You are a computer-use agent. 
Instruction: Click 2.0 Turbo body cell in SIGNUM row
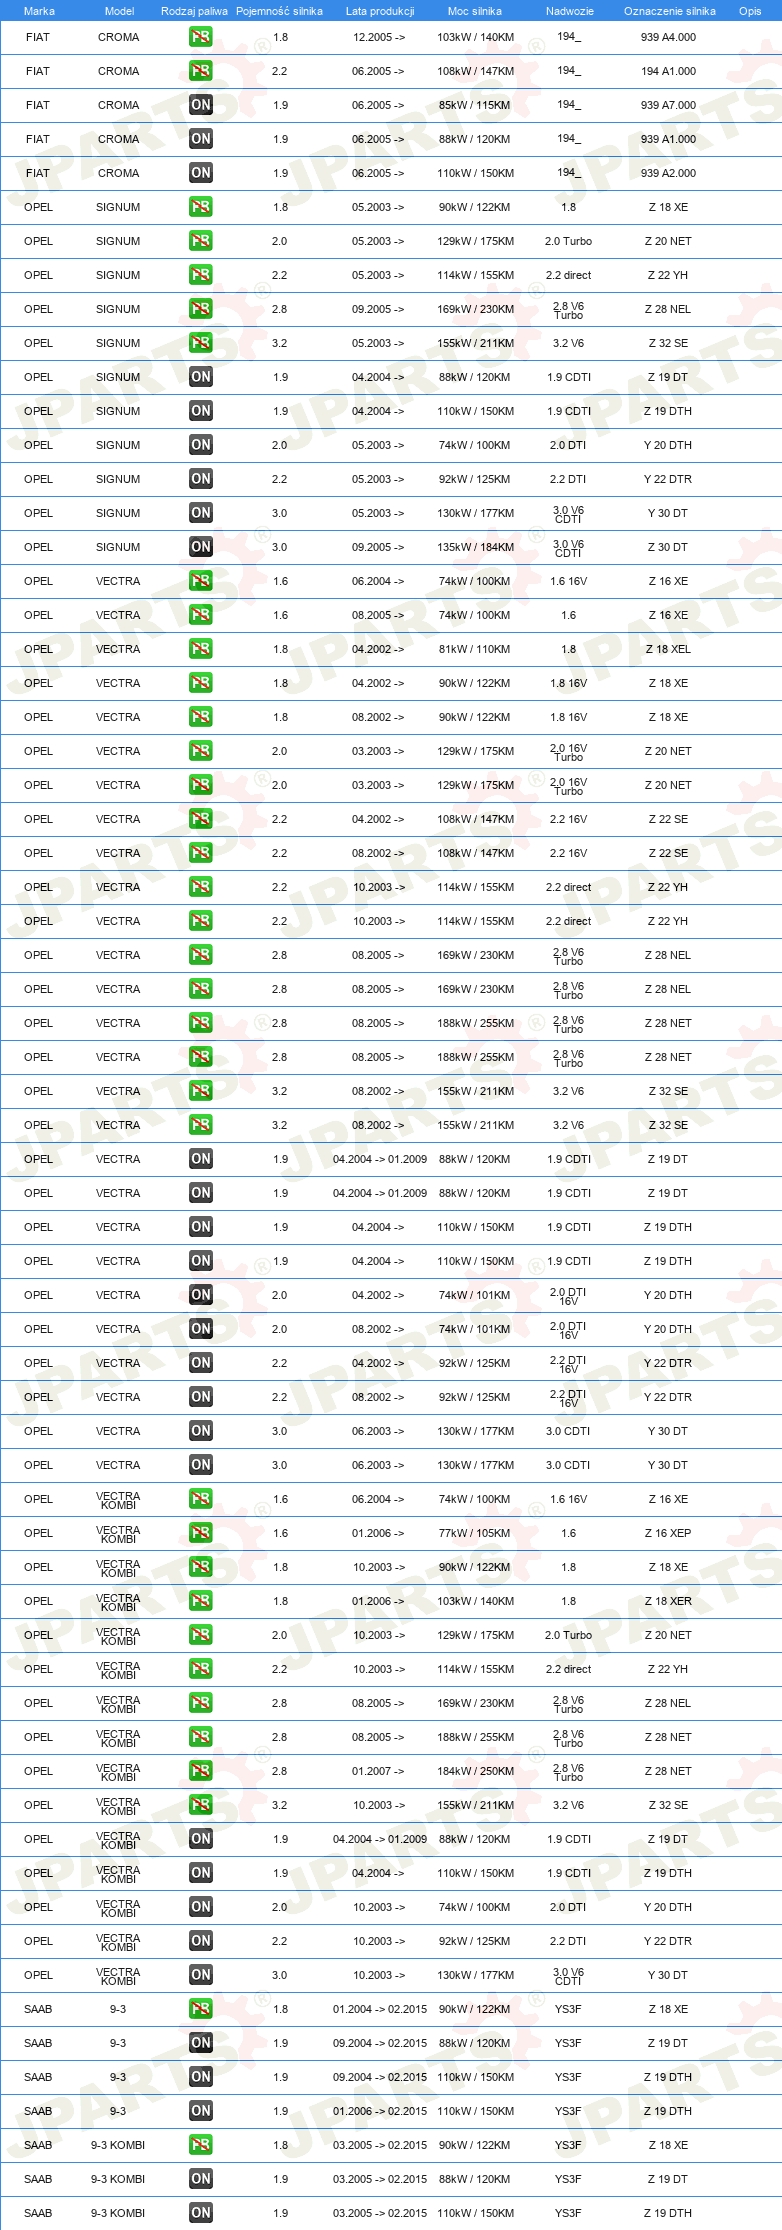coord(568,241)
